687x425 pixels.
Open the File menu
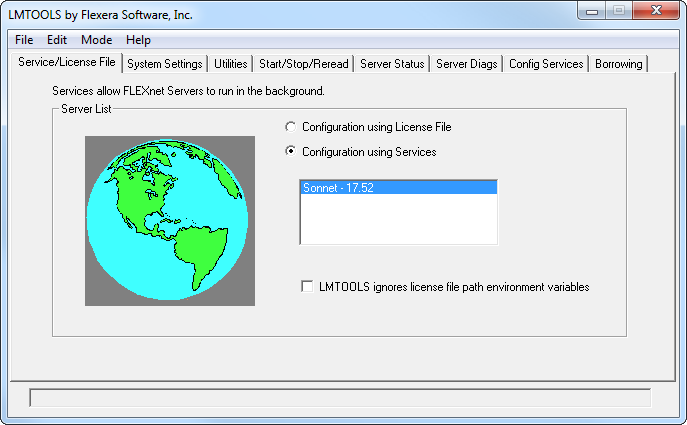[x=24, y=40]
